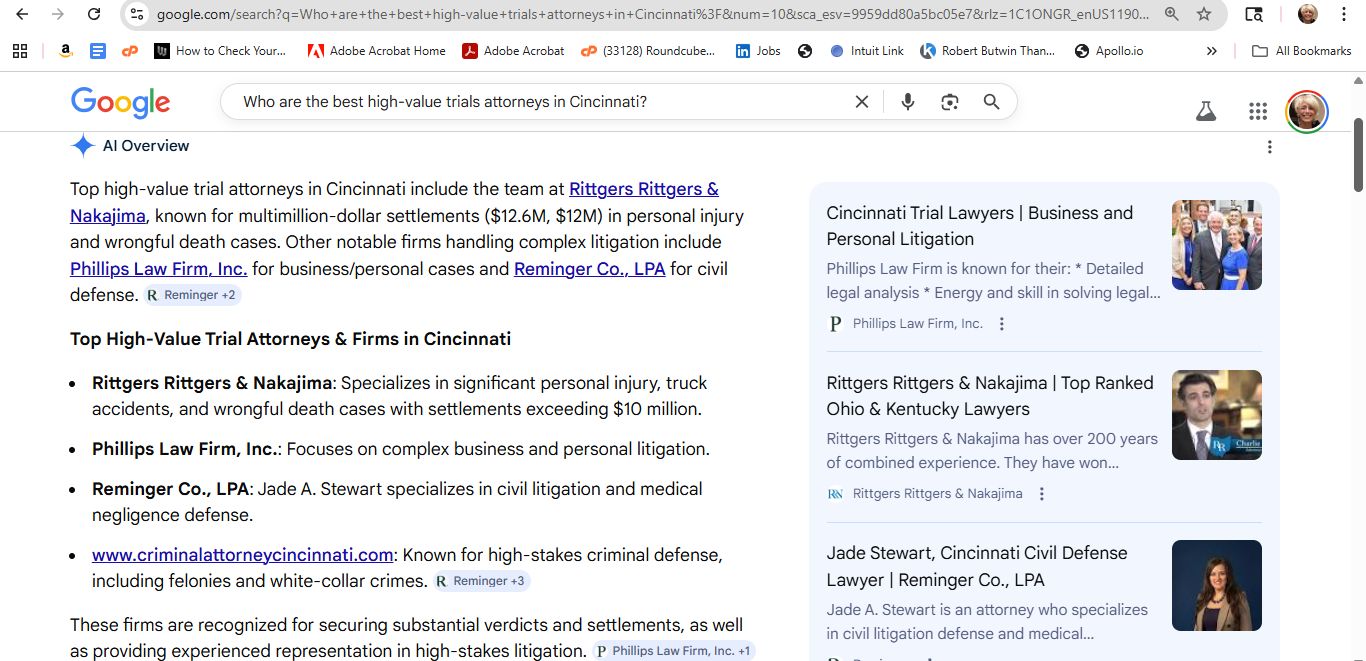Reload the page
The height and width of the screenshot is (661, 1366).
coord(94,14)
